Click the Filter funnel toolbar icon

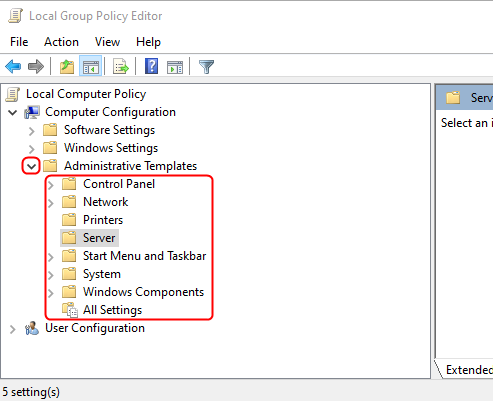coord(206,67)
